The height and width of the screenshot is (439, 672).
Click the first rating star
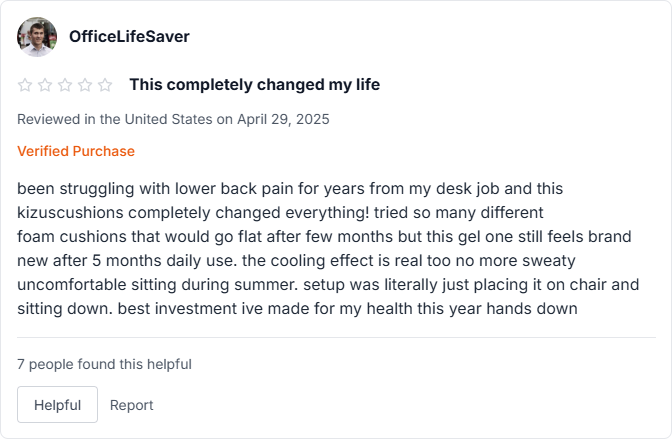coord(26,85)
